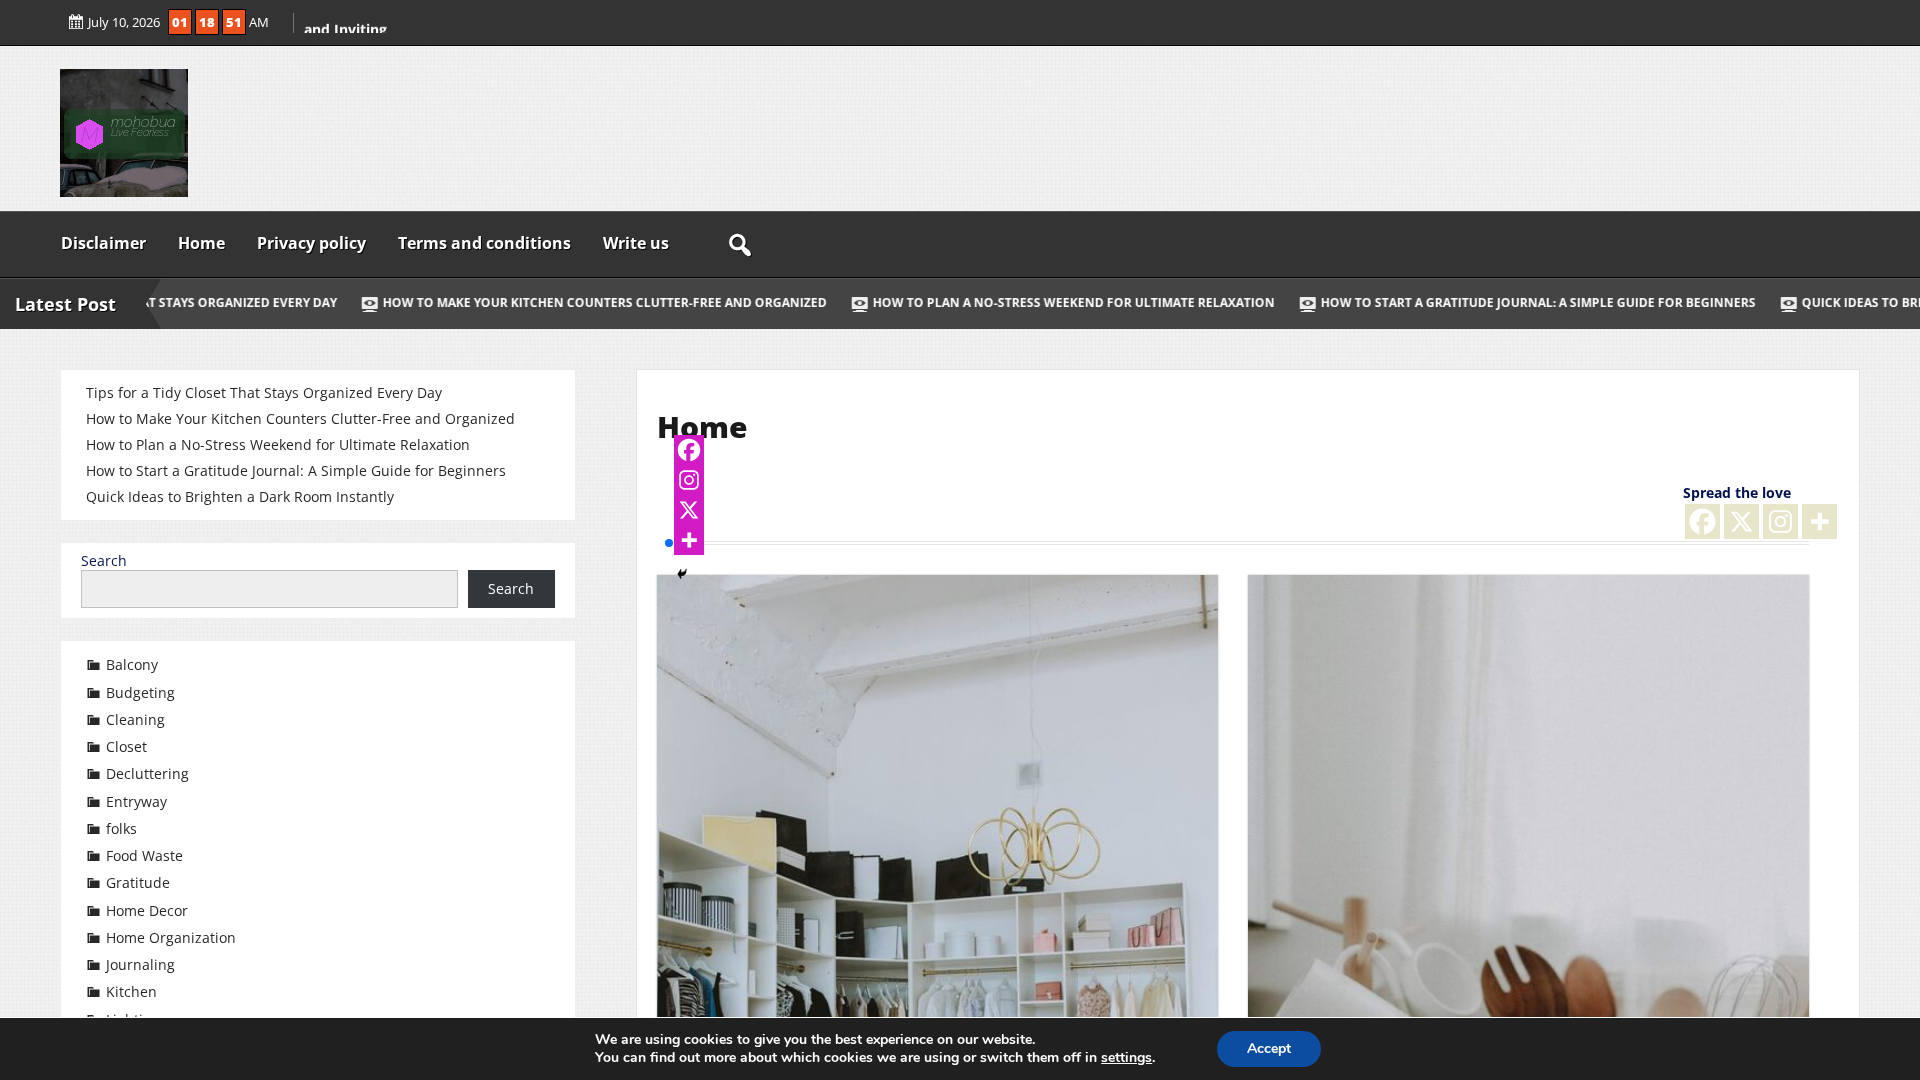
Task: Open the Journaling category
Action: click(x=140, y=965)
